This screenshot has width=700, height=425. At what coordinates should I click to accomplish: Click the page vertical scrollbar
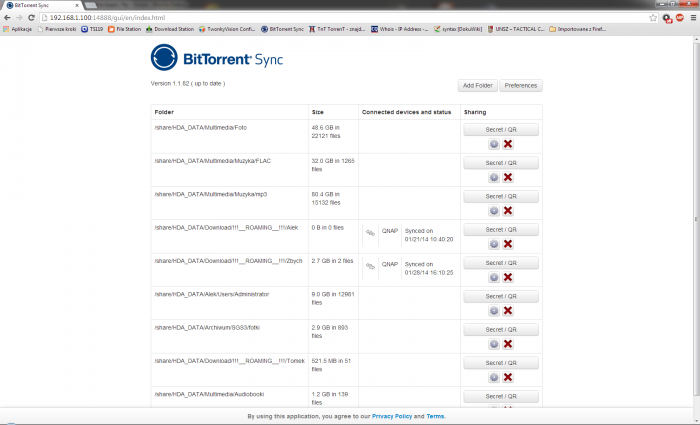pos(696,219)
